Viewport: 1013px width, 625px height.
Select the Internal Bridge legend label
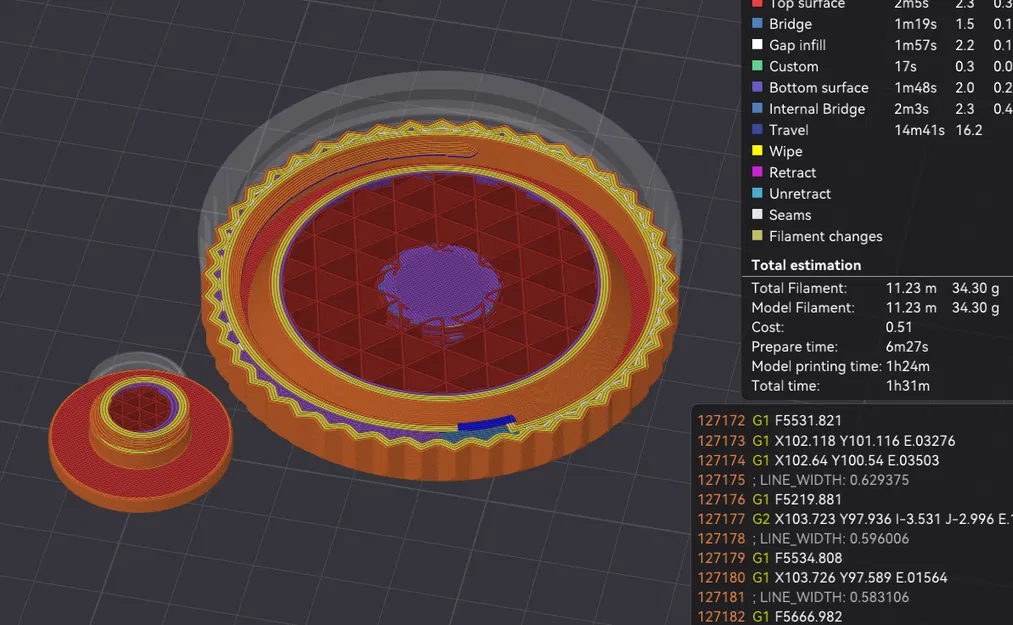click(x=817, y=109)
